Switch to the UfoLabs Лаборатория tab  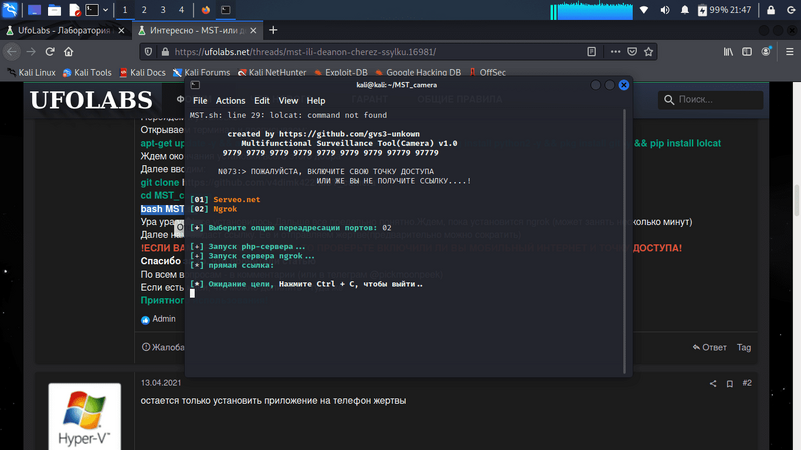(65, 31)
